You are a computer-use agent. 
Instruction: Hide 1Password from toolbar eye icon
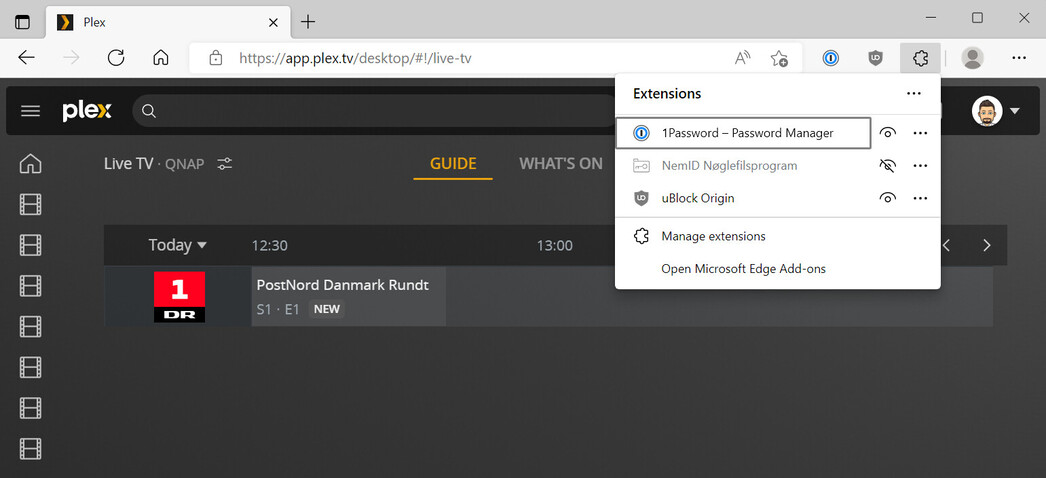(887, 133)
